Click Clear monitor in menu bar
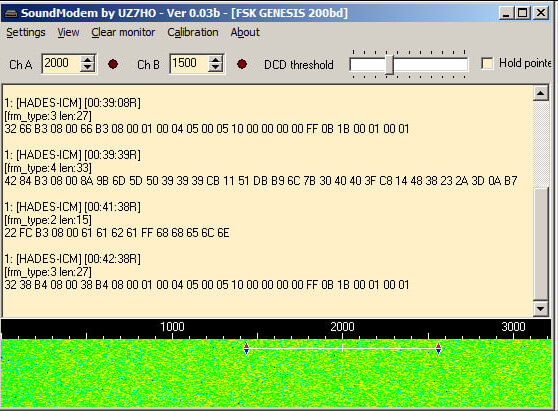 123,32
